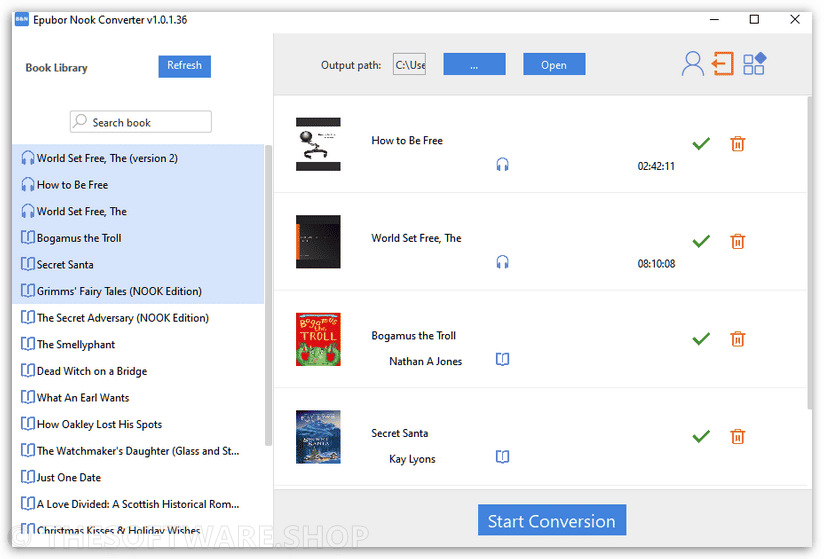Click book icon beside Nathan A Jones
824x559 pixels.
tap(502, 359)
